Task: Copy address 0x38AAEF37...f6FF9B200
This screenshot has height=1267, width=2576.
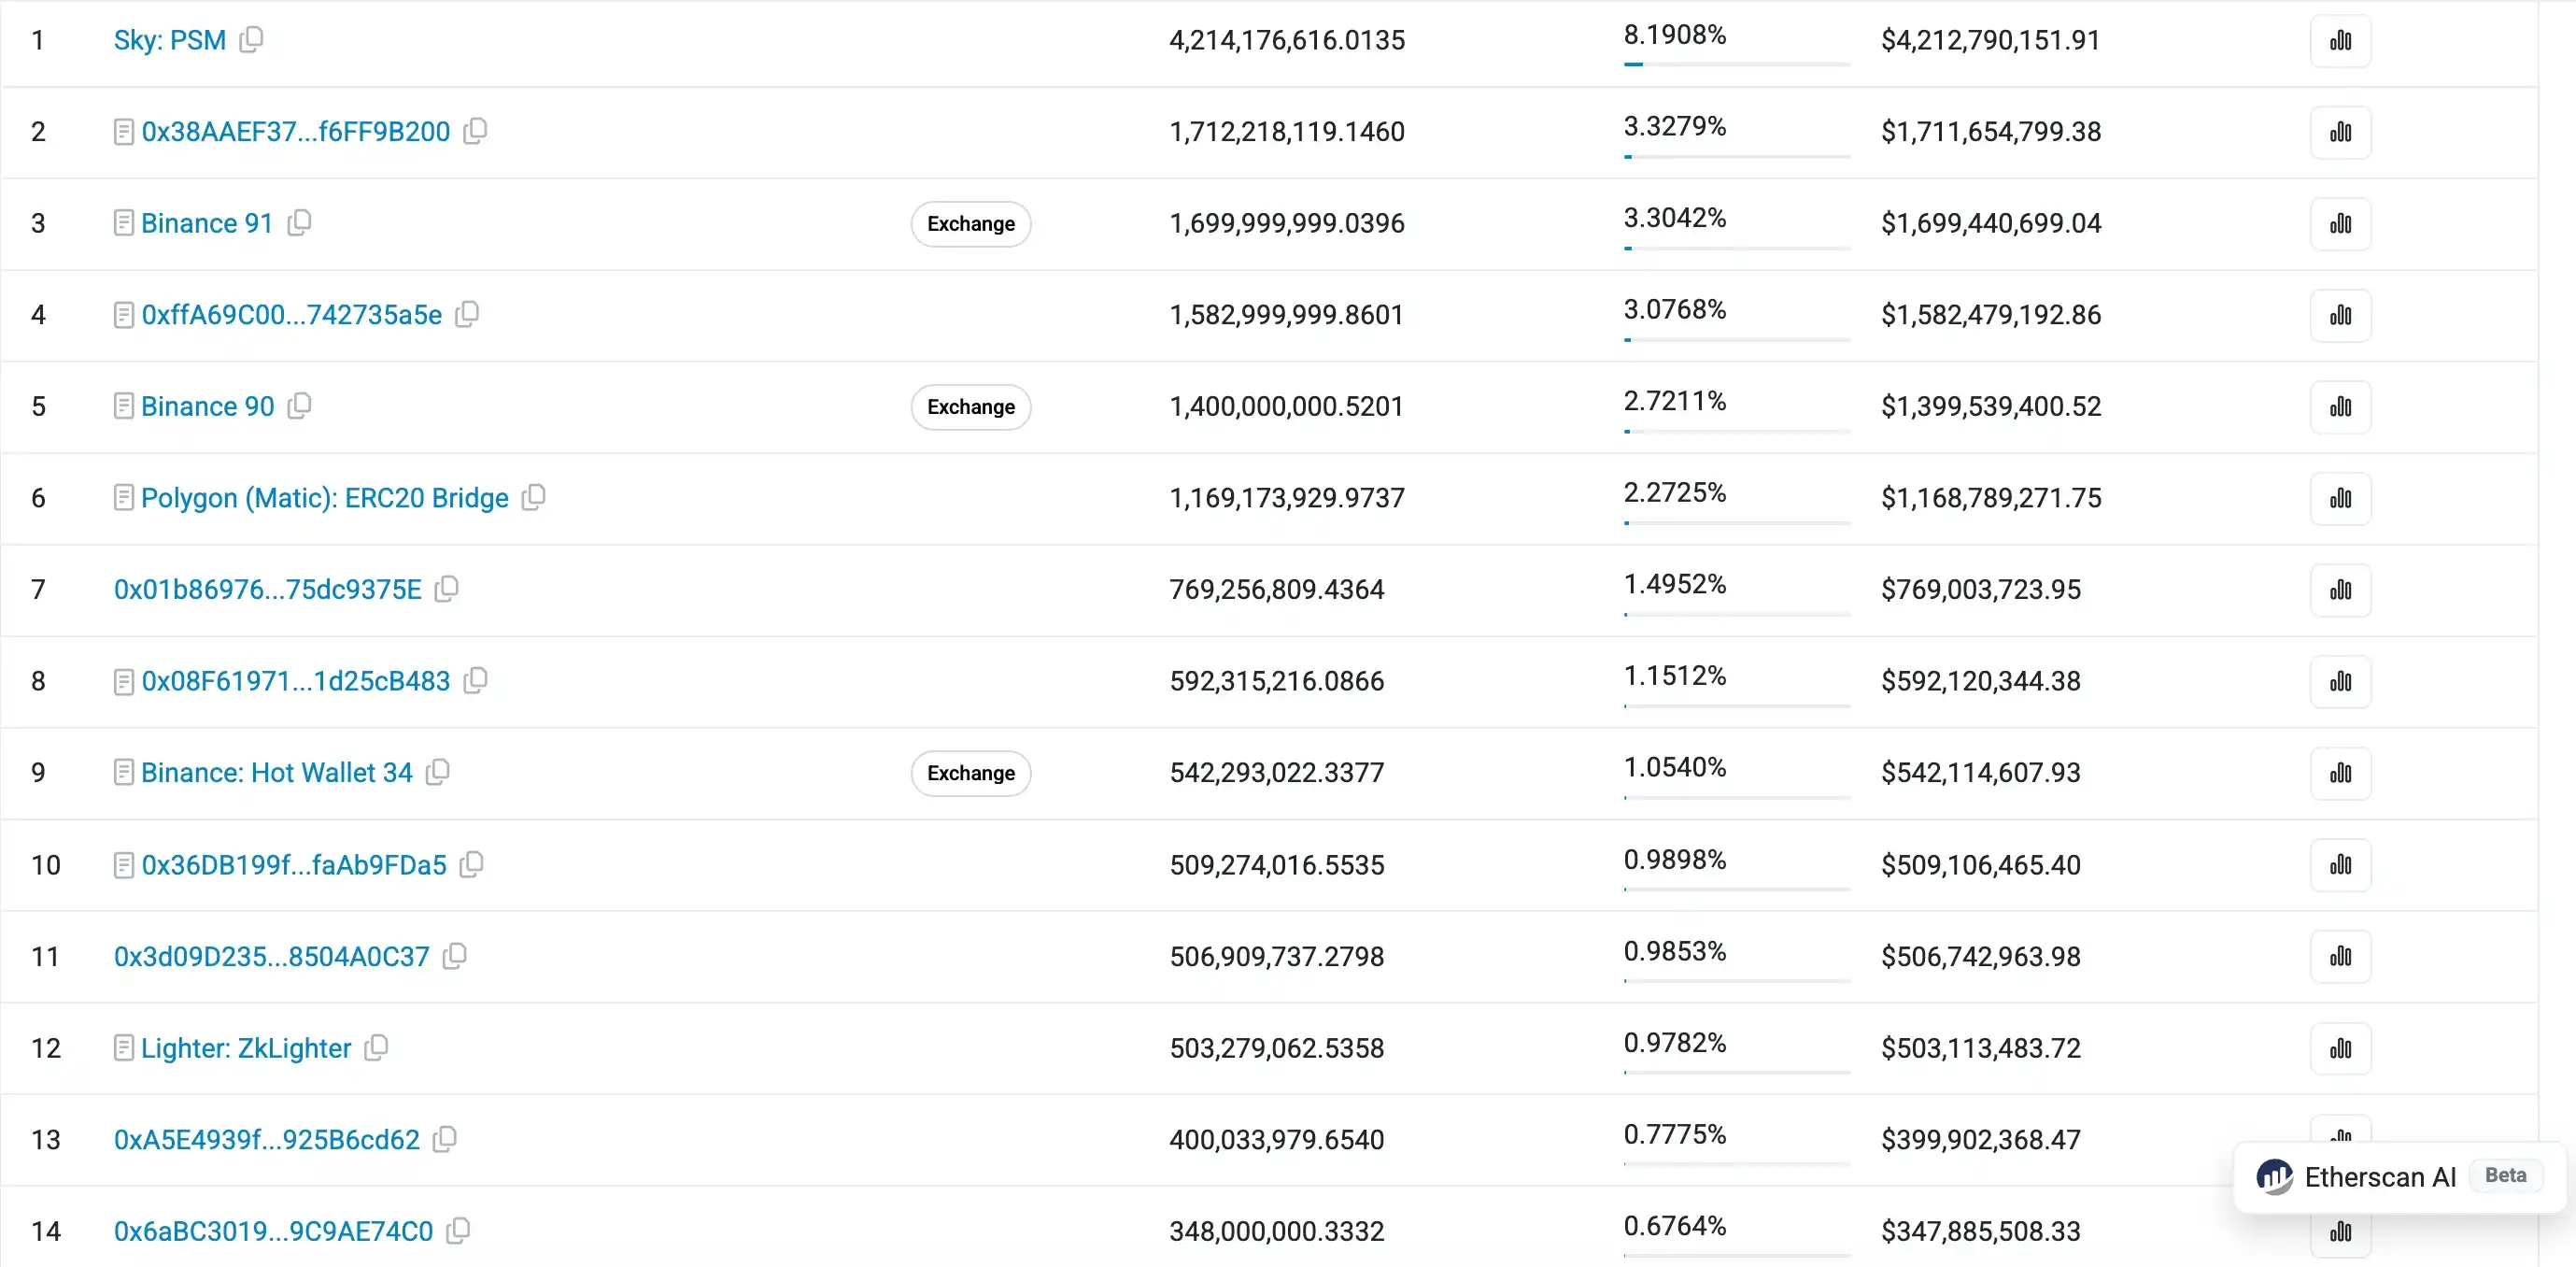Action: [x=475, y=131]
